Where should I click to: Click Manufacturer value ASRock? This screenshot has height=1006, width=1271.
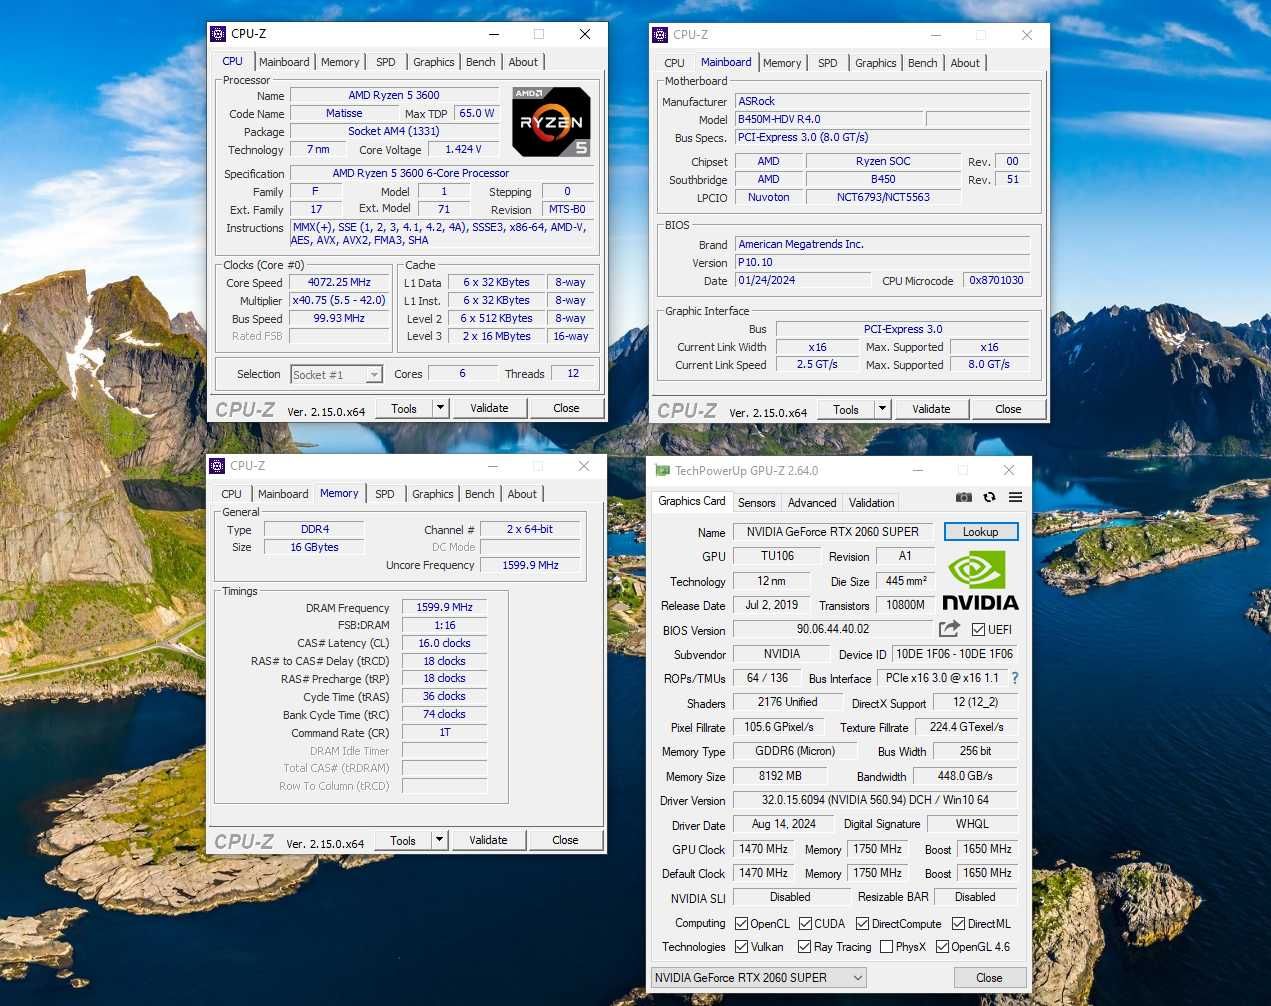click(882, 101)
